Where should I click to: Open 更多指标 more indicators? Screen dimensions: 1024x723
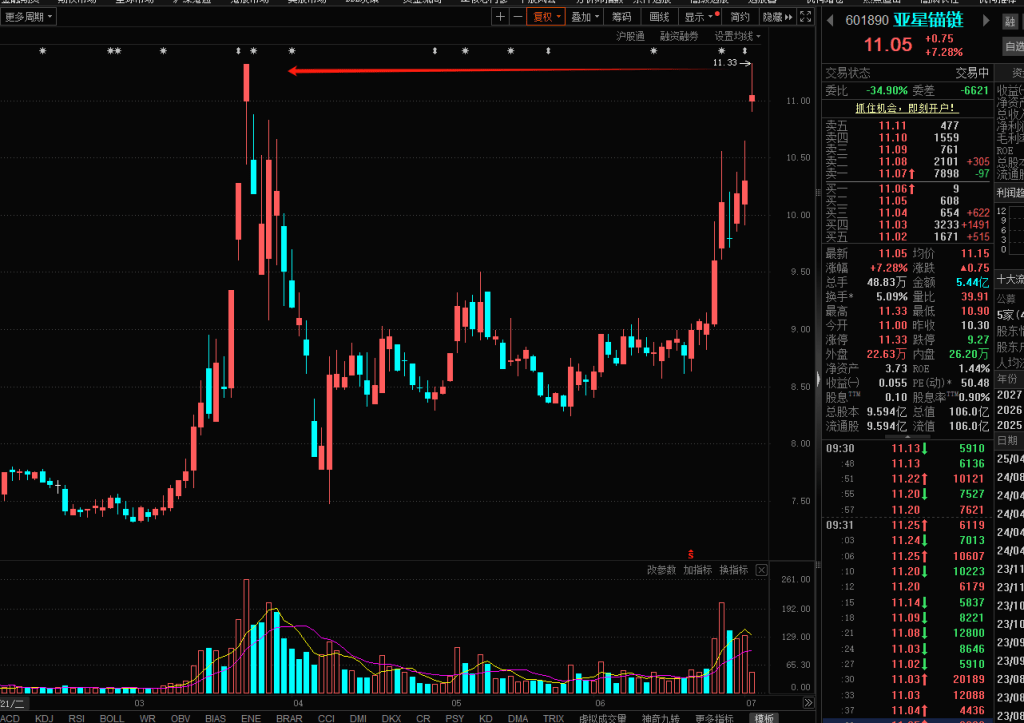coord(714,718)
